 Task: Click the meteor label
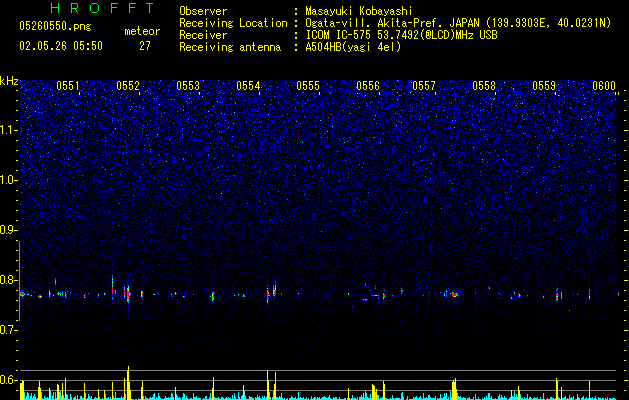pyautogui.click(x=142, y=31)
